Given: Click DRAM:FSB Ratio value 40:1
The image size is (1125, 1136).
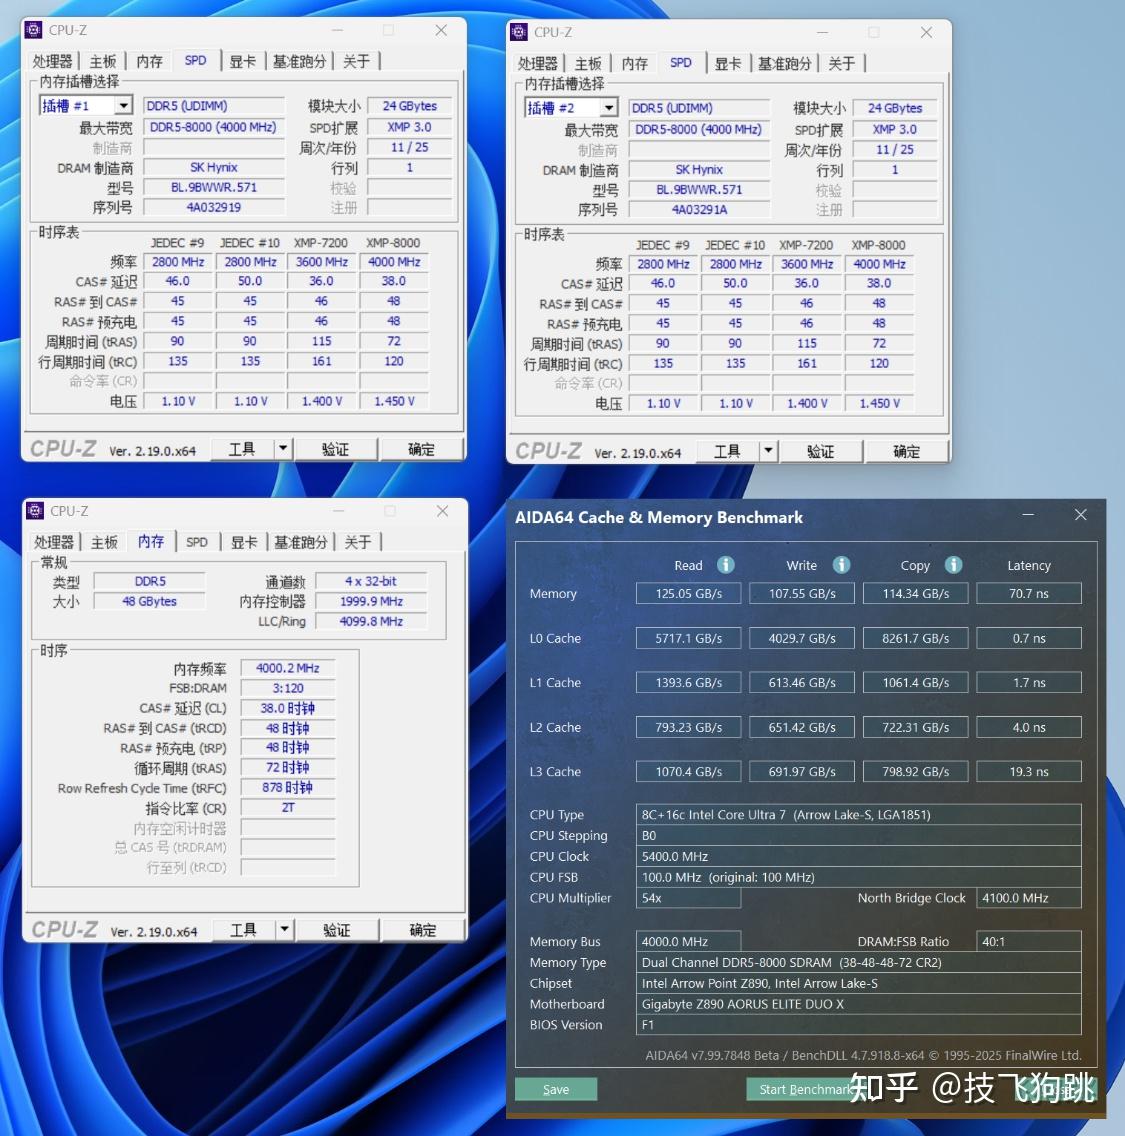Looking at the screenshot, I should point(1029,941).
